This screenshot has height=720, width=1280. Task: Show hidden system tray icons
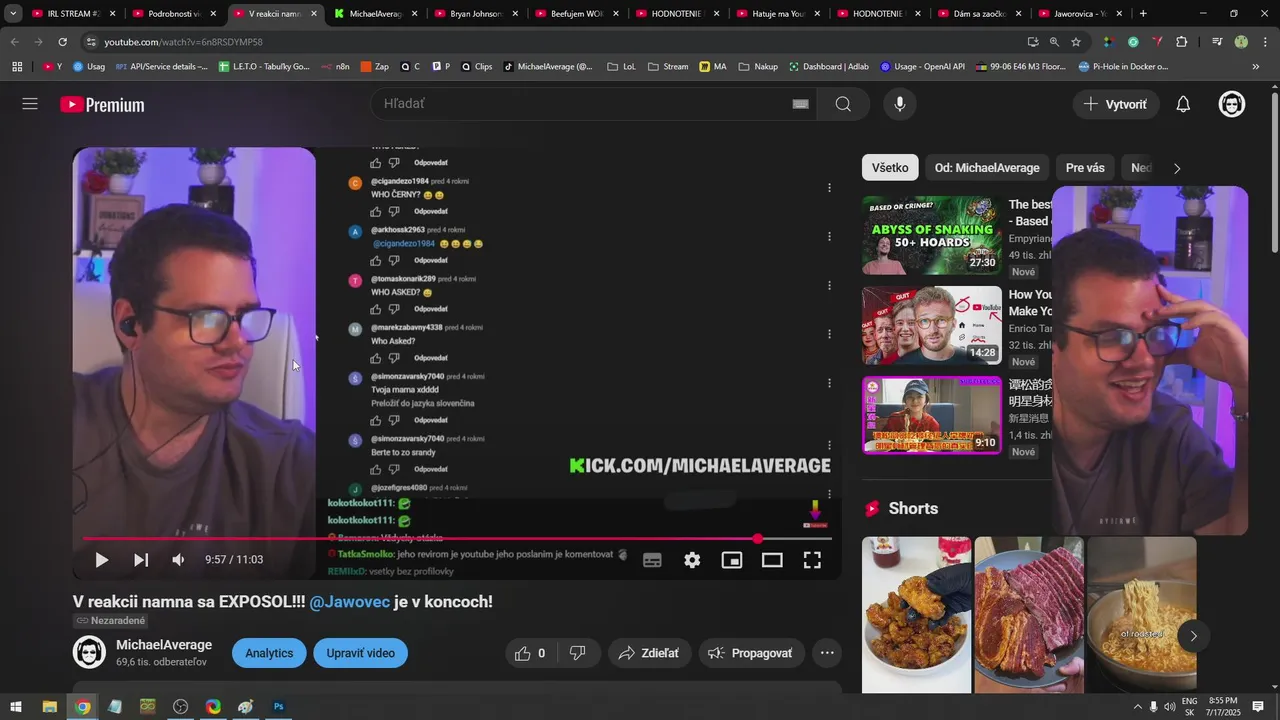click(1137, 707)
